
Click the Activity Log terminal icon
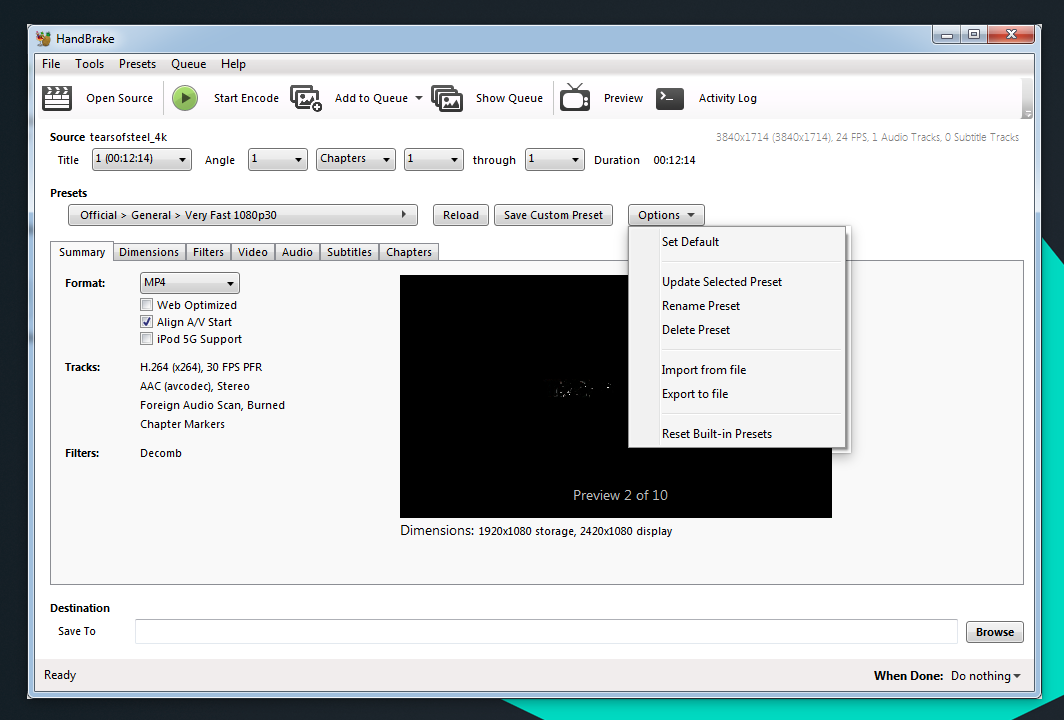670,98
